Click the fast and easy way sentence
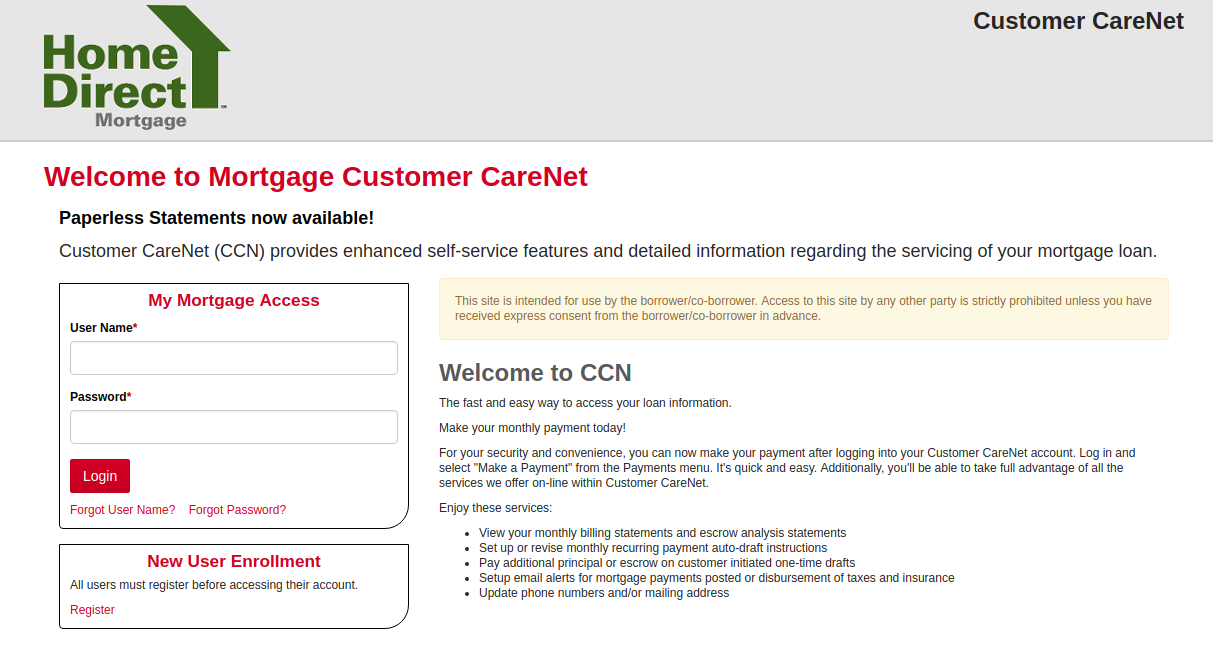This screenshot has width=1213, height=663. (585, 403)
